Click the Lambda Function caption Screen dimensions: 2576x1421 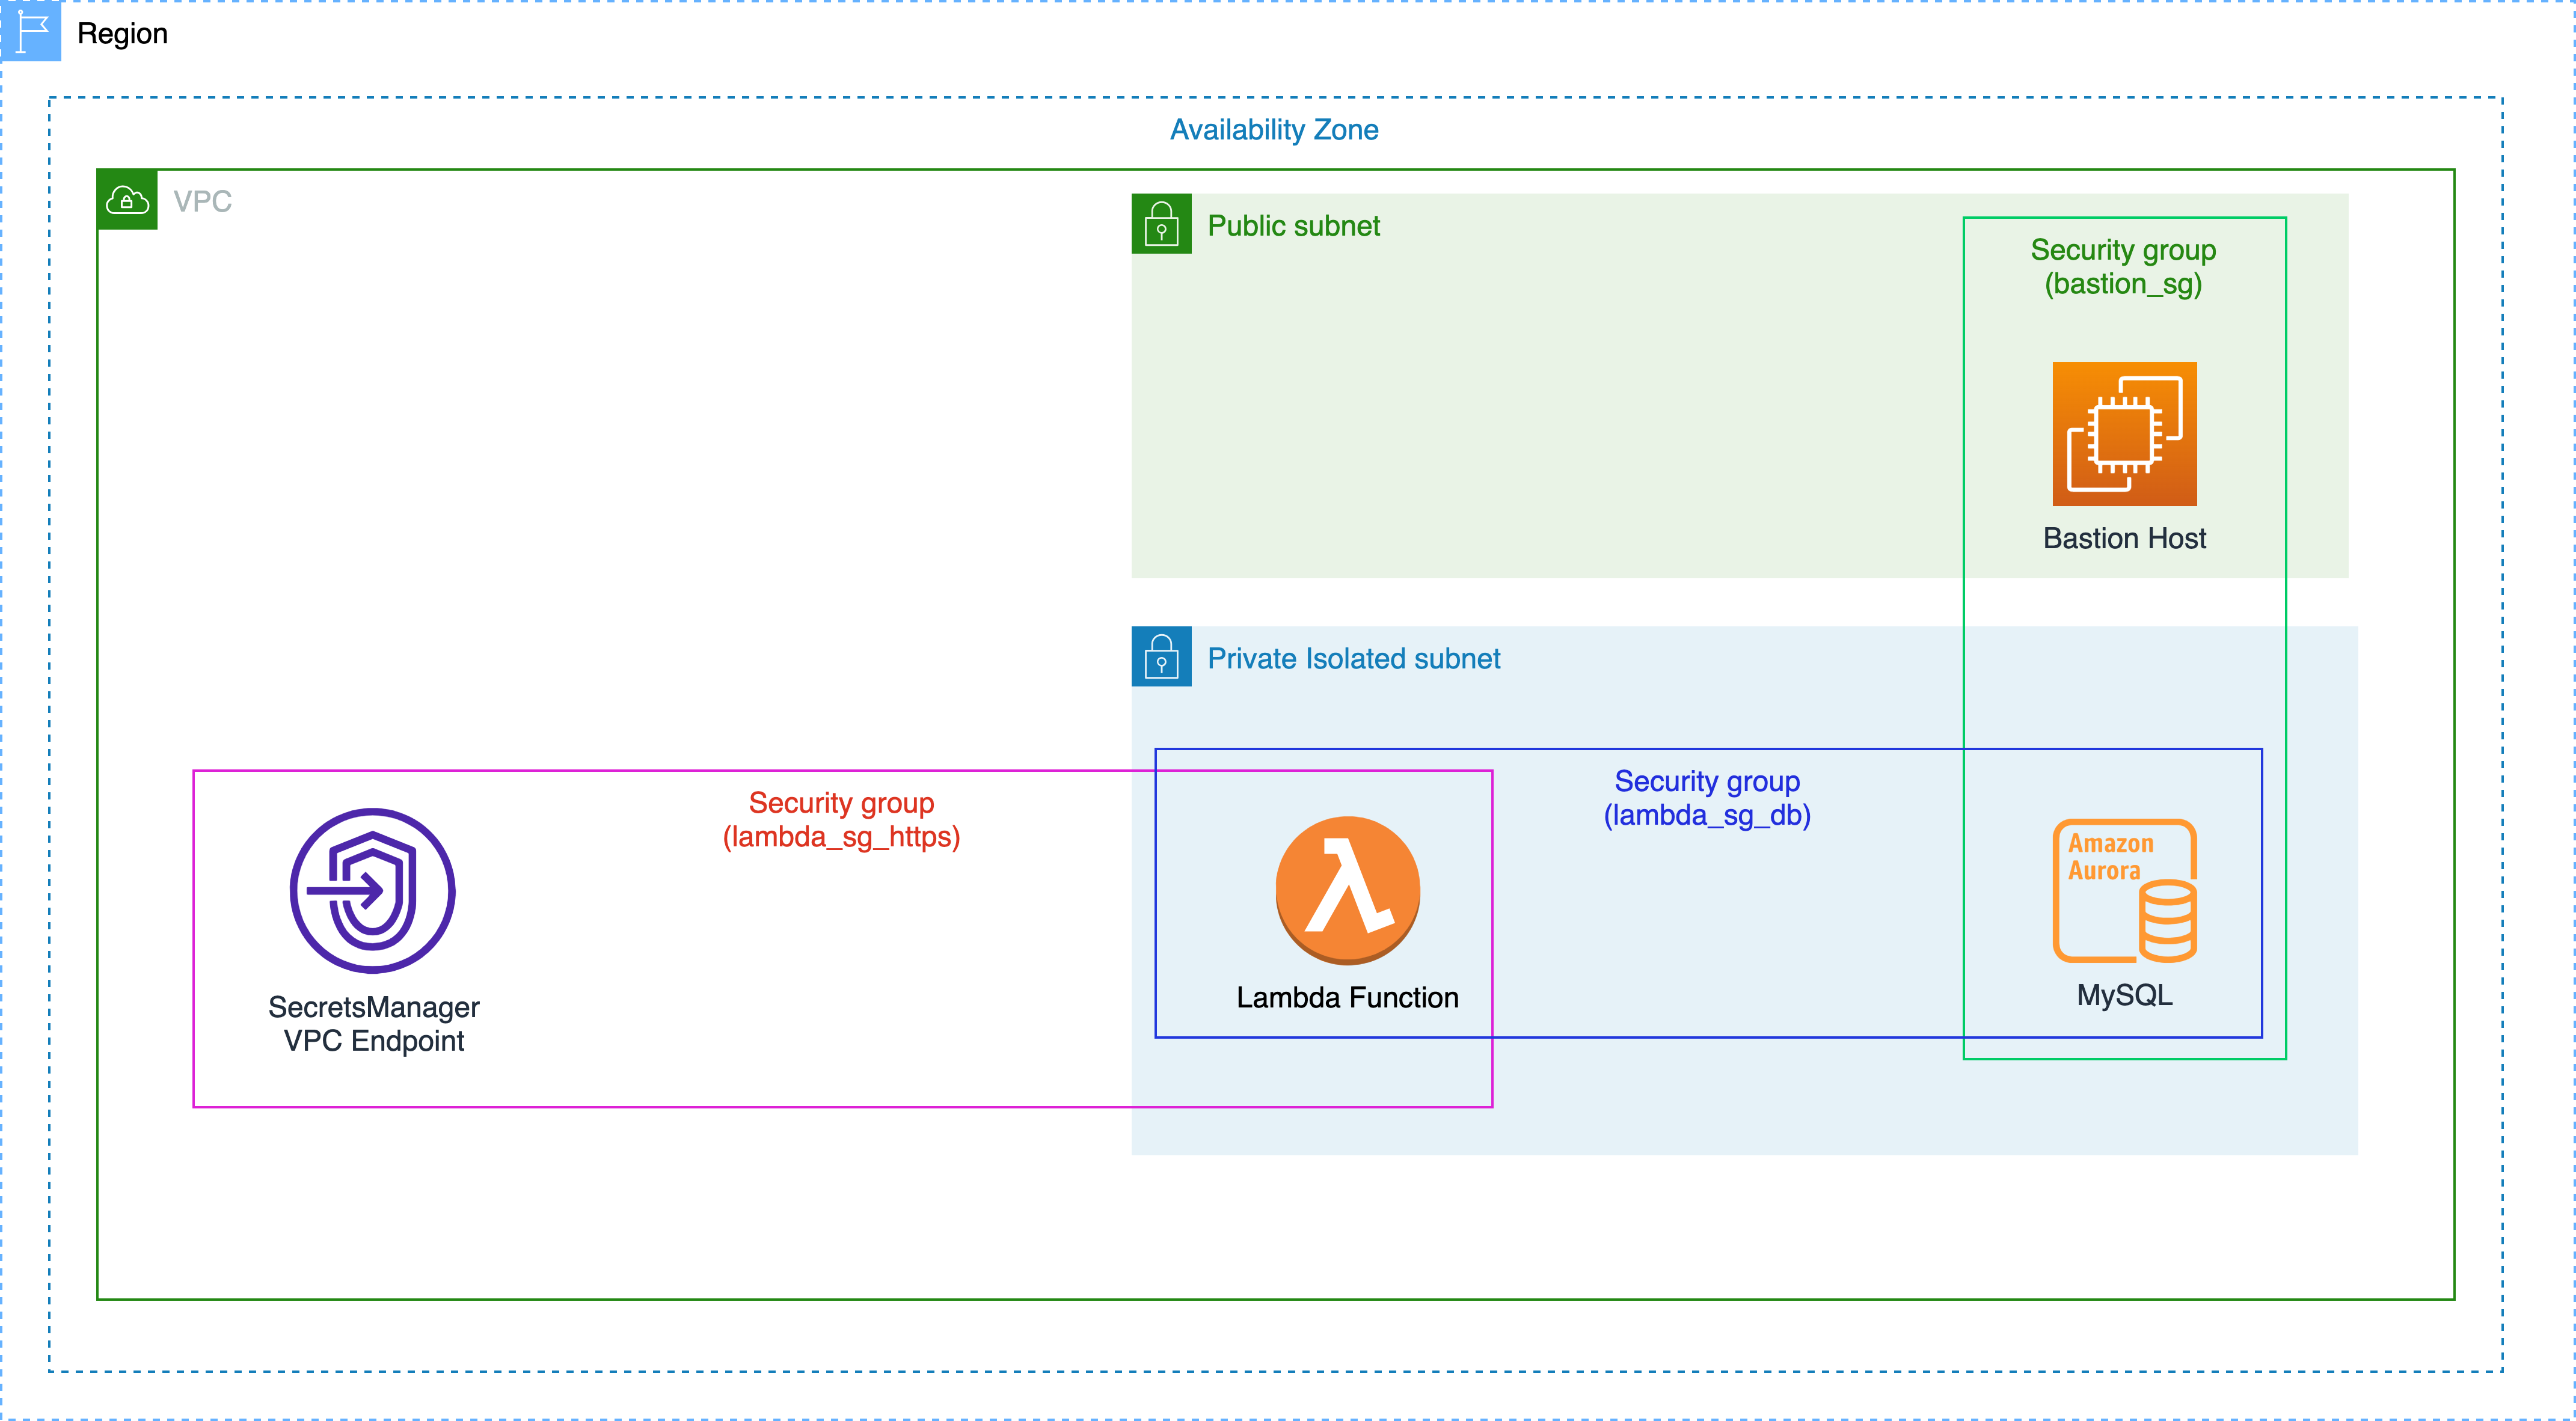point(1347,998)
